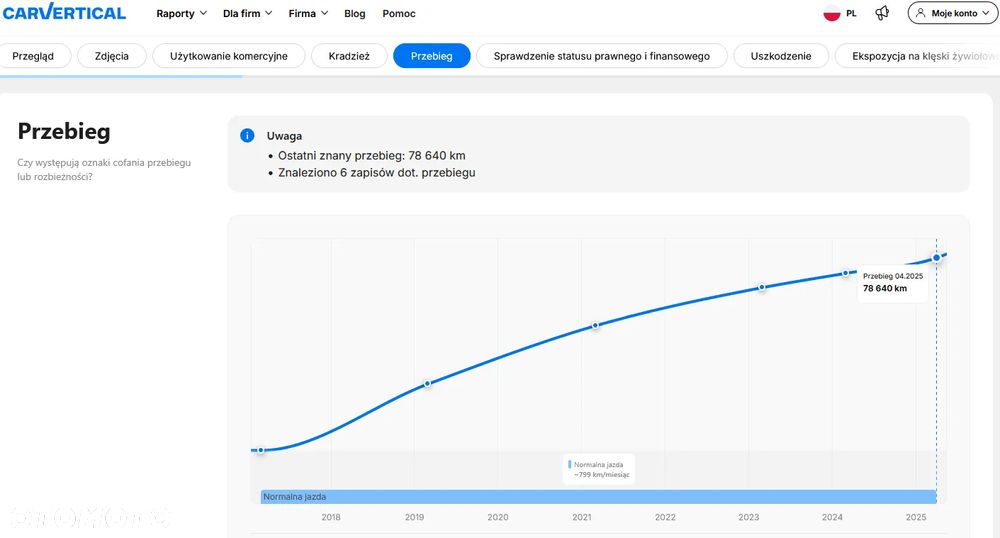
Task: Expand the Raporty dropdown menu
Action: 181,14
